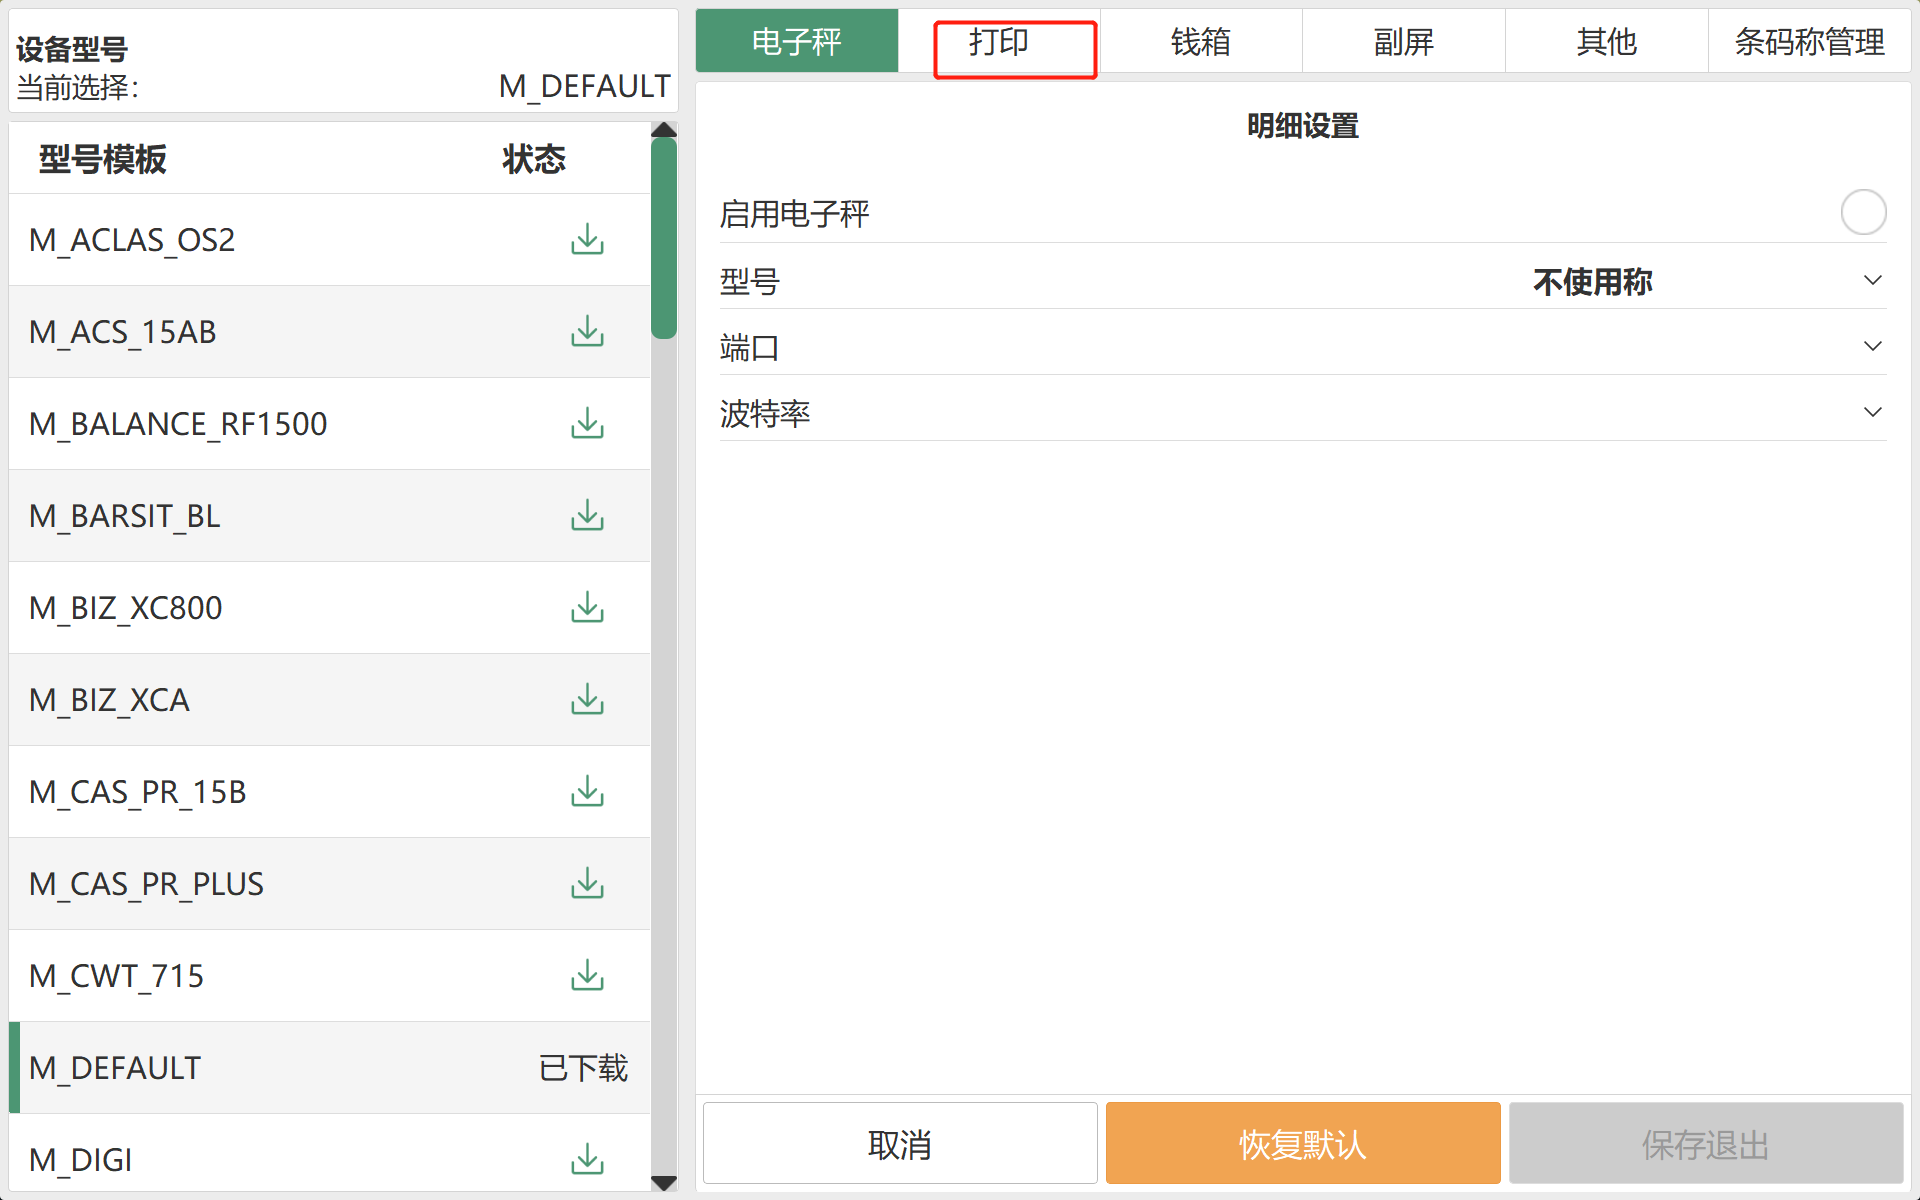Select the M_CWT_715 model name
This screenshot has width=1920, height=1200.
pos(117,977)
